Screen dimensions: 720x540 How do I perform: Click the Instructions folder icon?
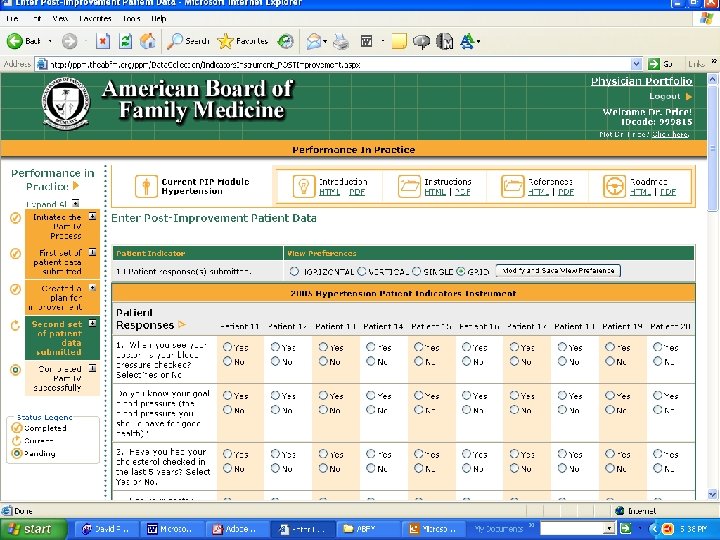tap(409, 186)
